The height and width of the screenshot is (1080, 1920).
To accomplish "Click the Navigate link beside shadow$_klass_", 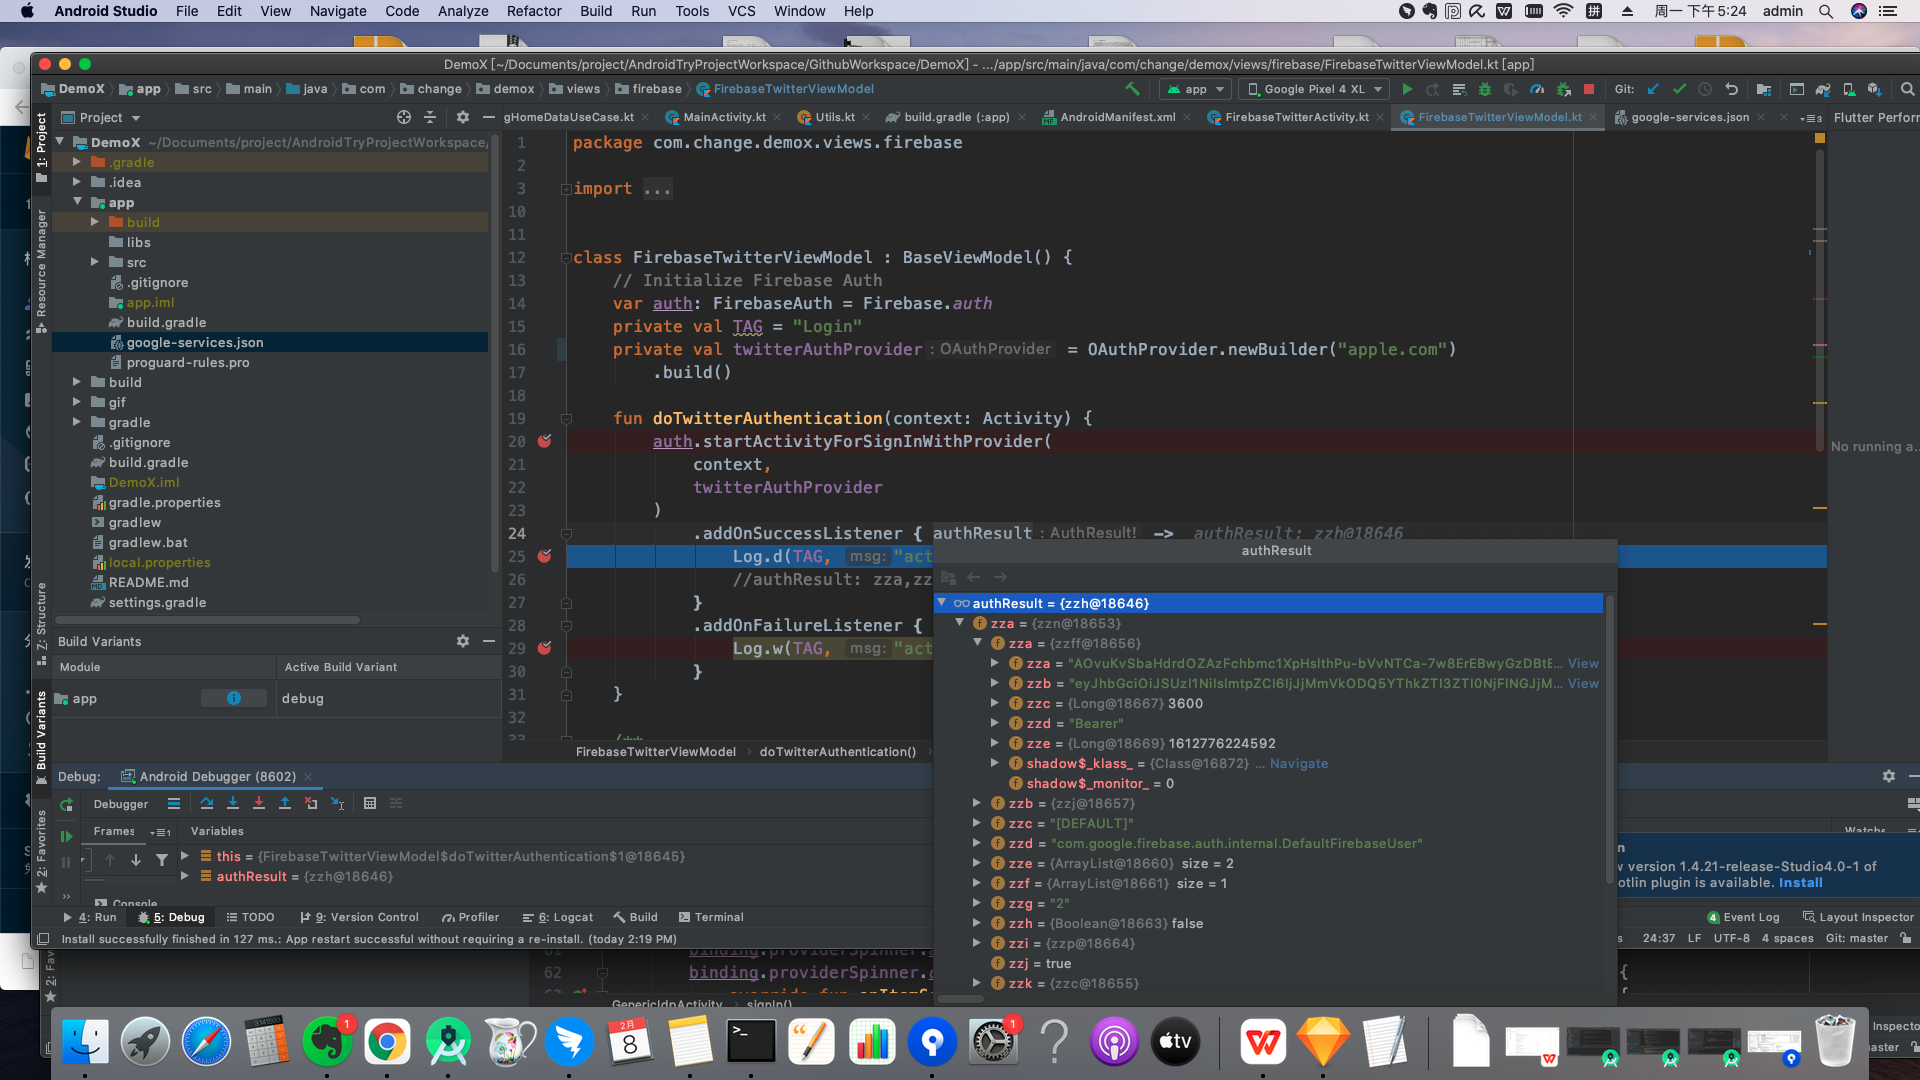I will 1299,763.
